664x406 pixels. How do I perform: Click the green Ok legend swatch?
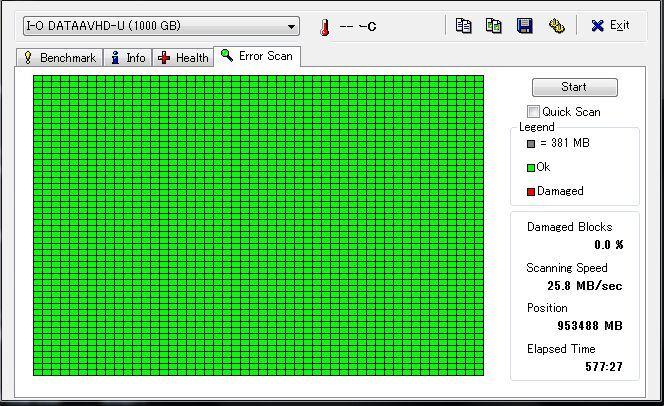click(531, 168)
